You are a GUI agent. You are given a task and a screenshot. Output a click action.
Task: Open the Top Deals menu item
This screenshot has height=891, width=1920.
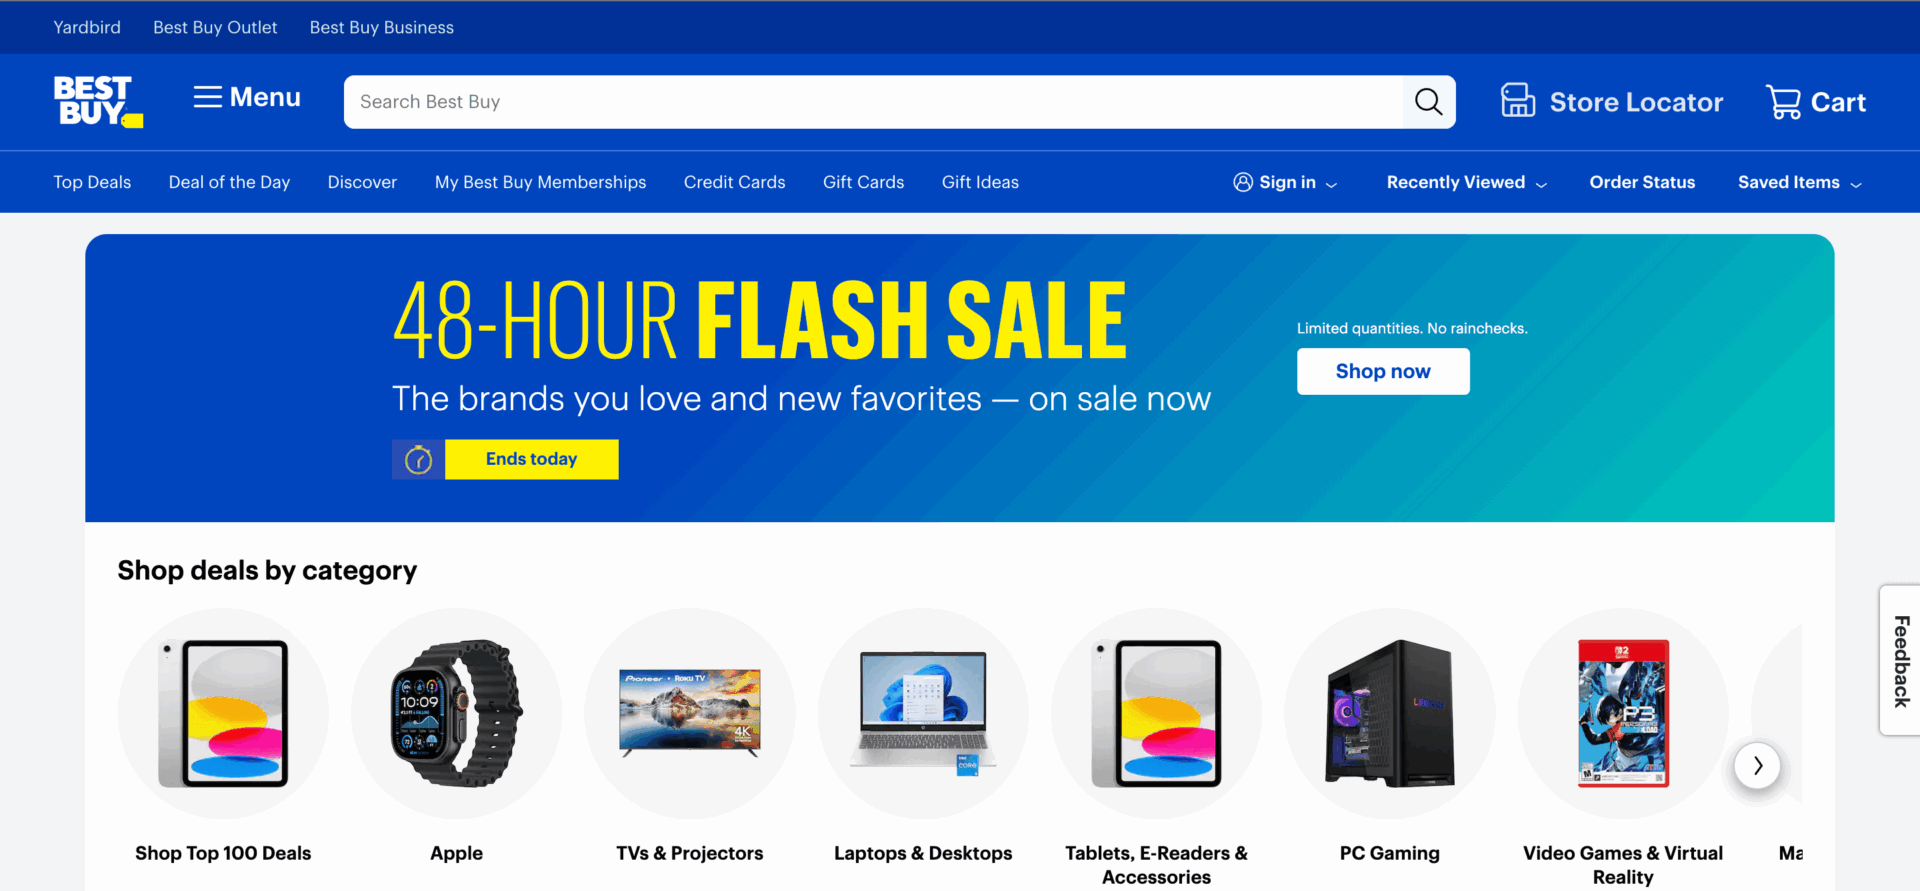92,182
